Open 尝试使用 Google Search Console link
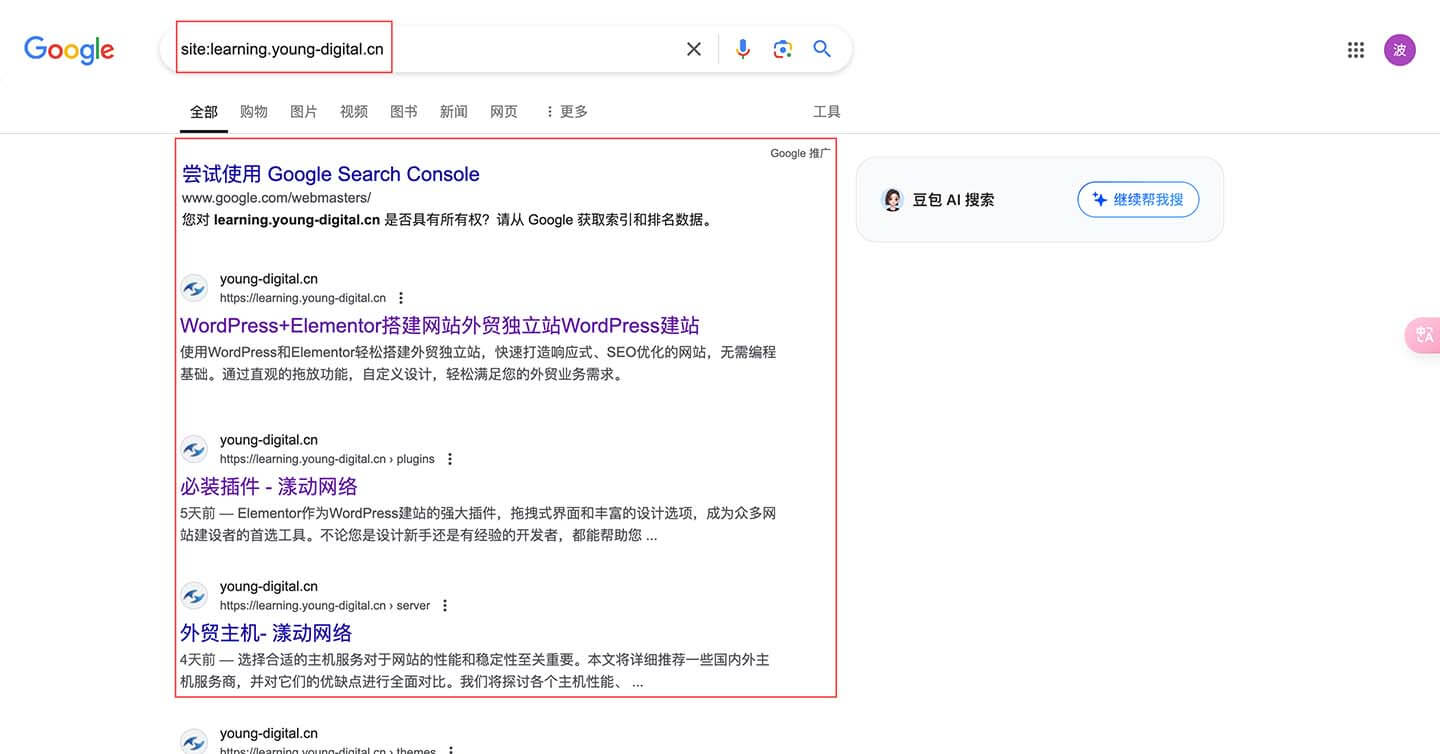The width and height of the screenshot is (1440, 754). pos(331,174)
